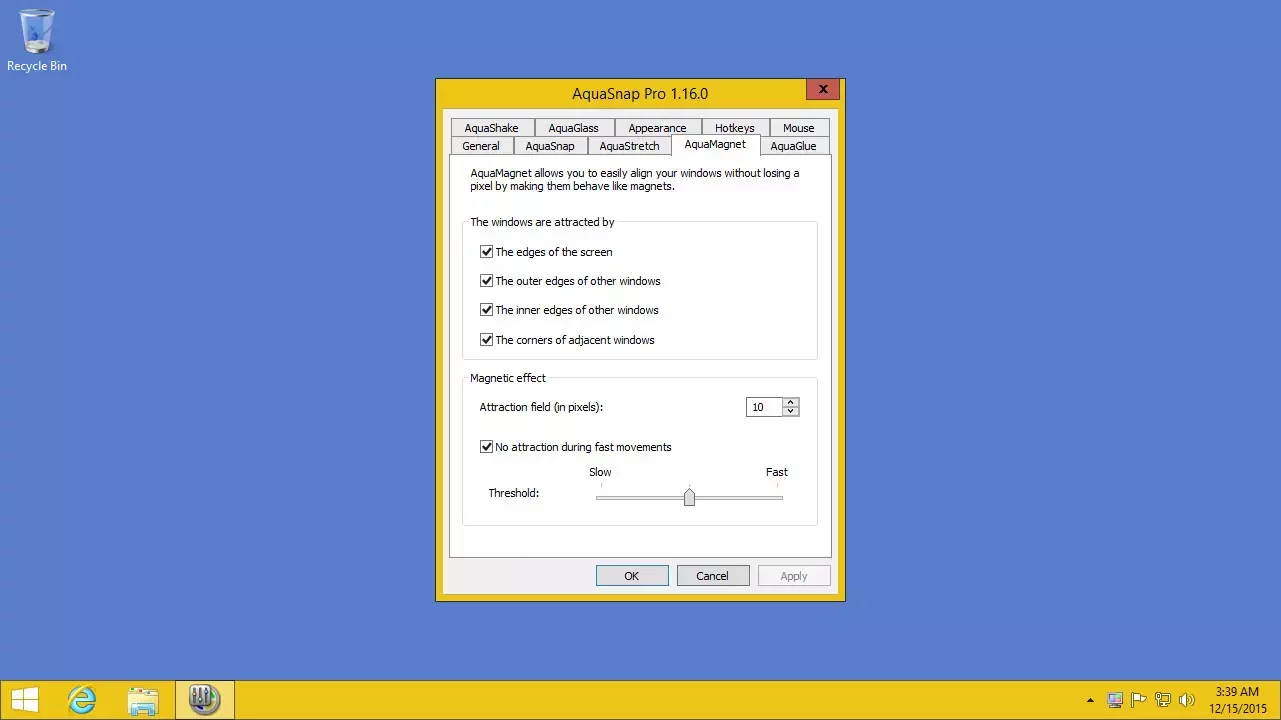Viewport: 1281px width, 720px height.
Task: Open the Hotkeys tab
Action: click(735, 128)
